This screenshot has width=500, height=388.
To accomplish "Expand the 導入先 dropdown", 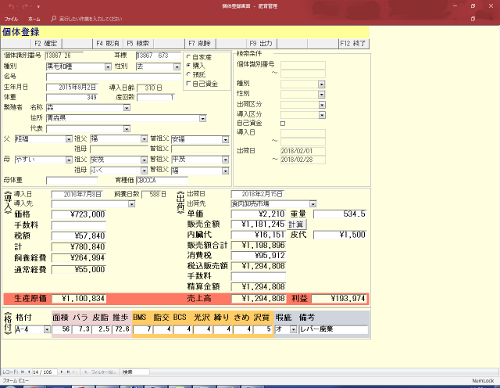I will tap(132, 204).
